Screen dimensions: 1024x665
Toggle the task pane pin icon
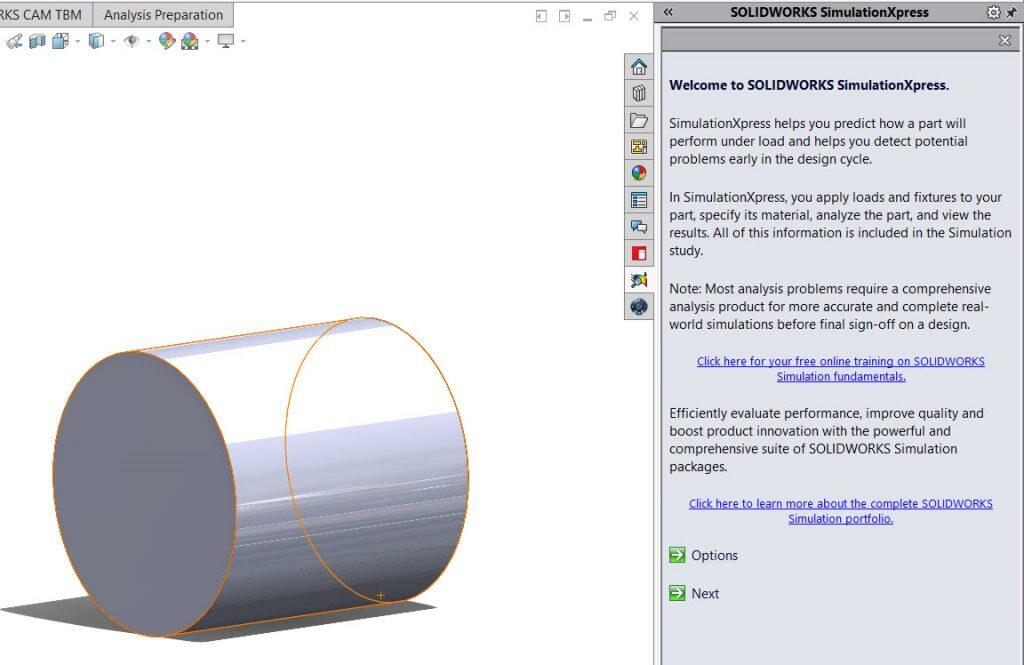(1011, 12)
